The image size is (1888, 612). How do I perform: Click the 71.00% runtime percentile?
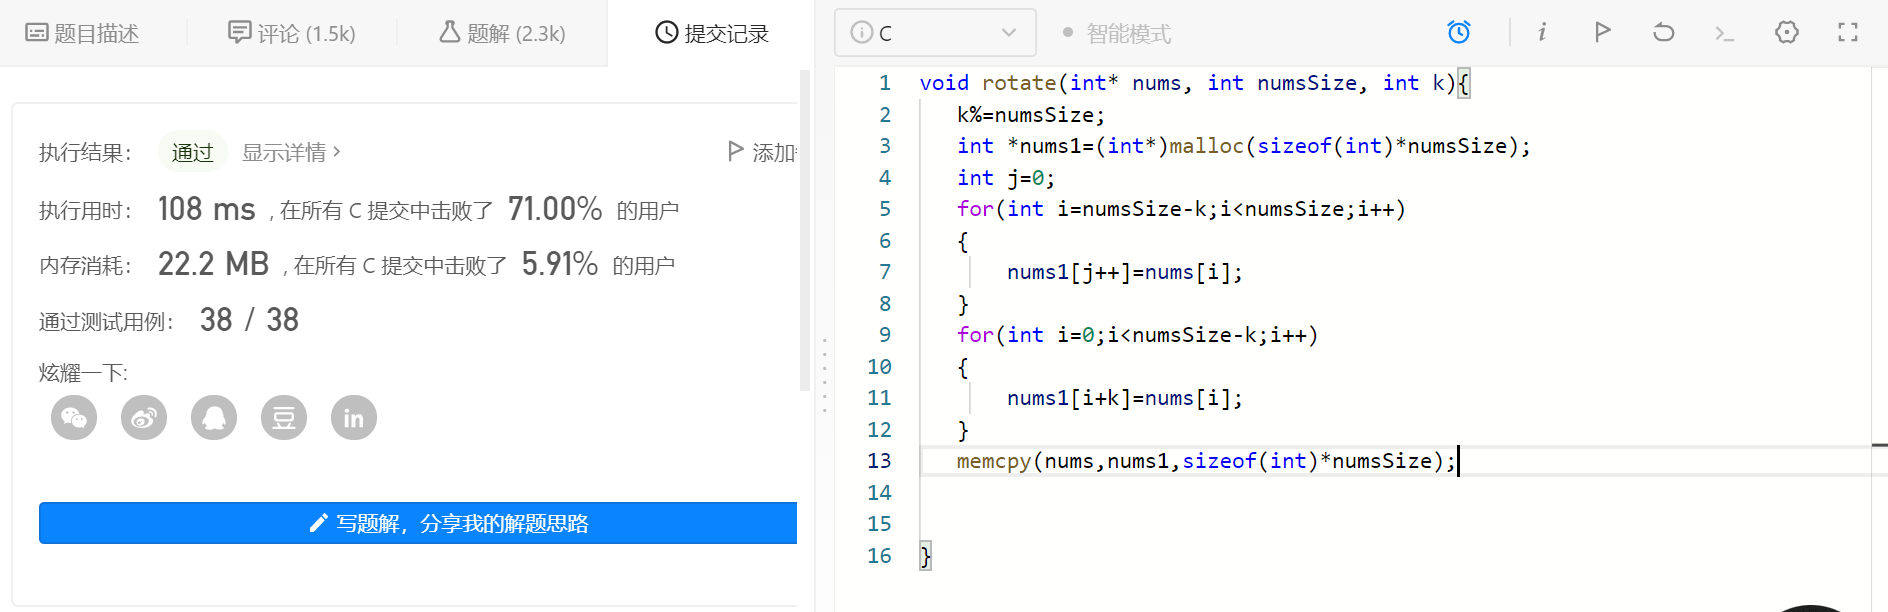click(x=555, y=209)
